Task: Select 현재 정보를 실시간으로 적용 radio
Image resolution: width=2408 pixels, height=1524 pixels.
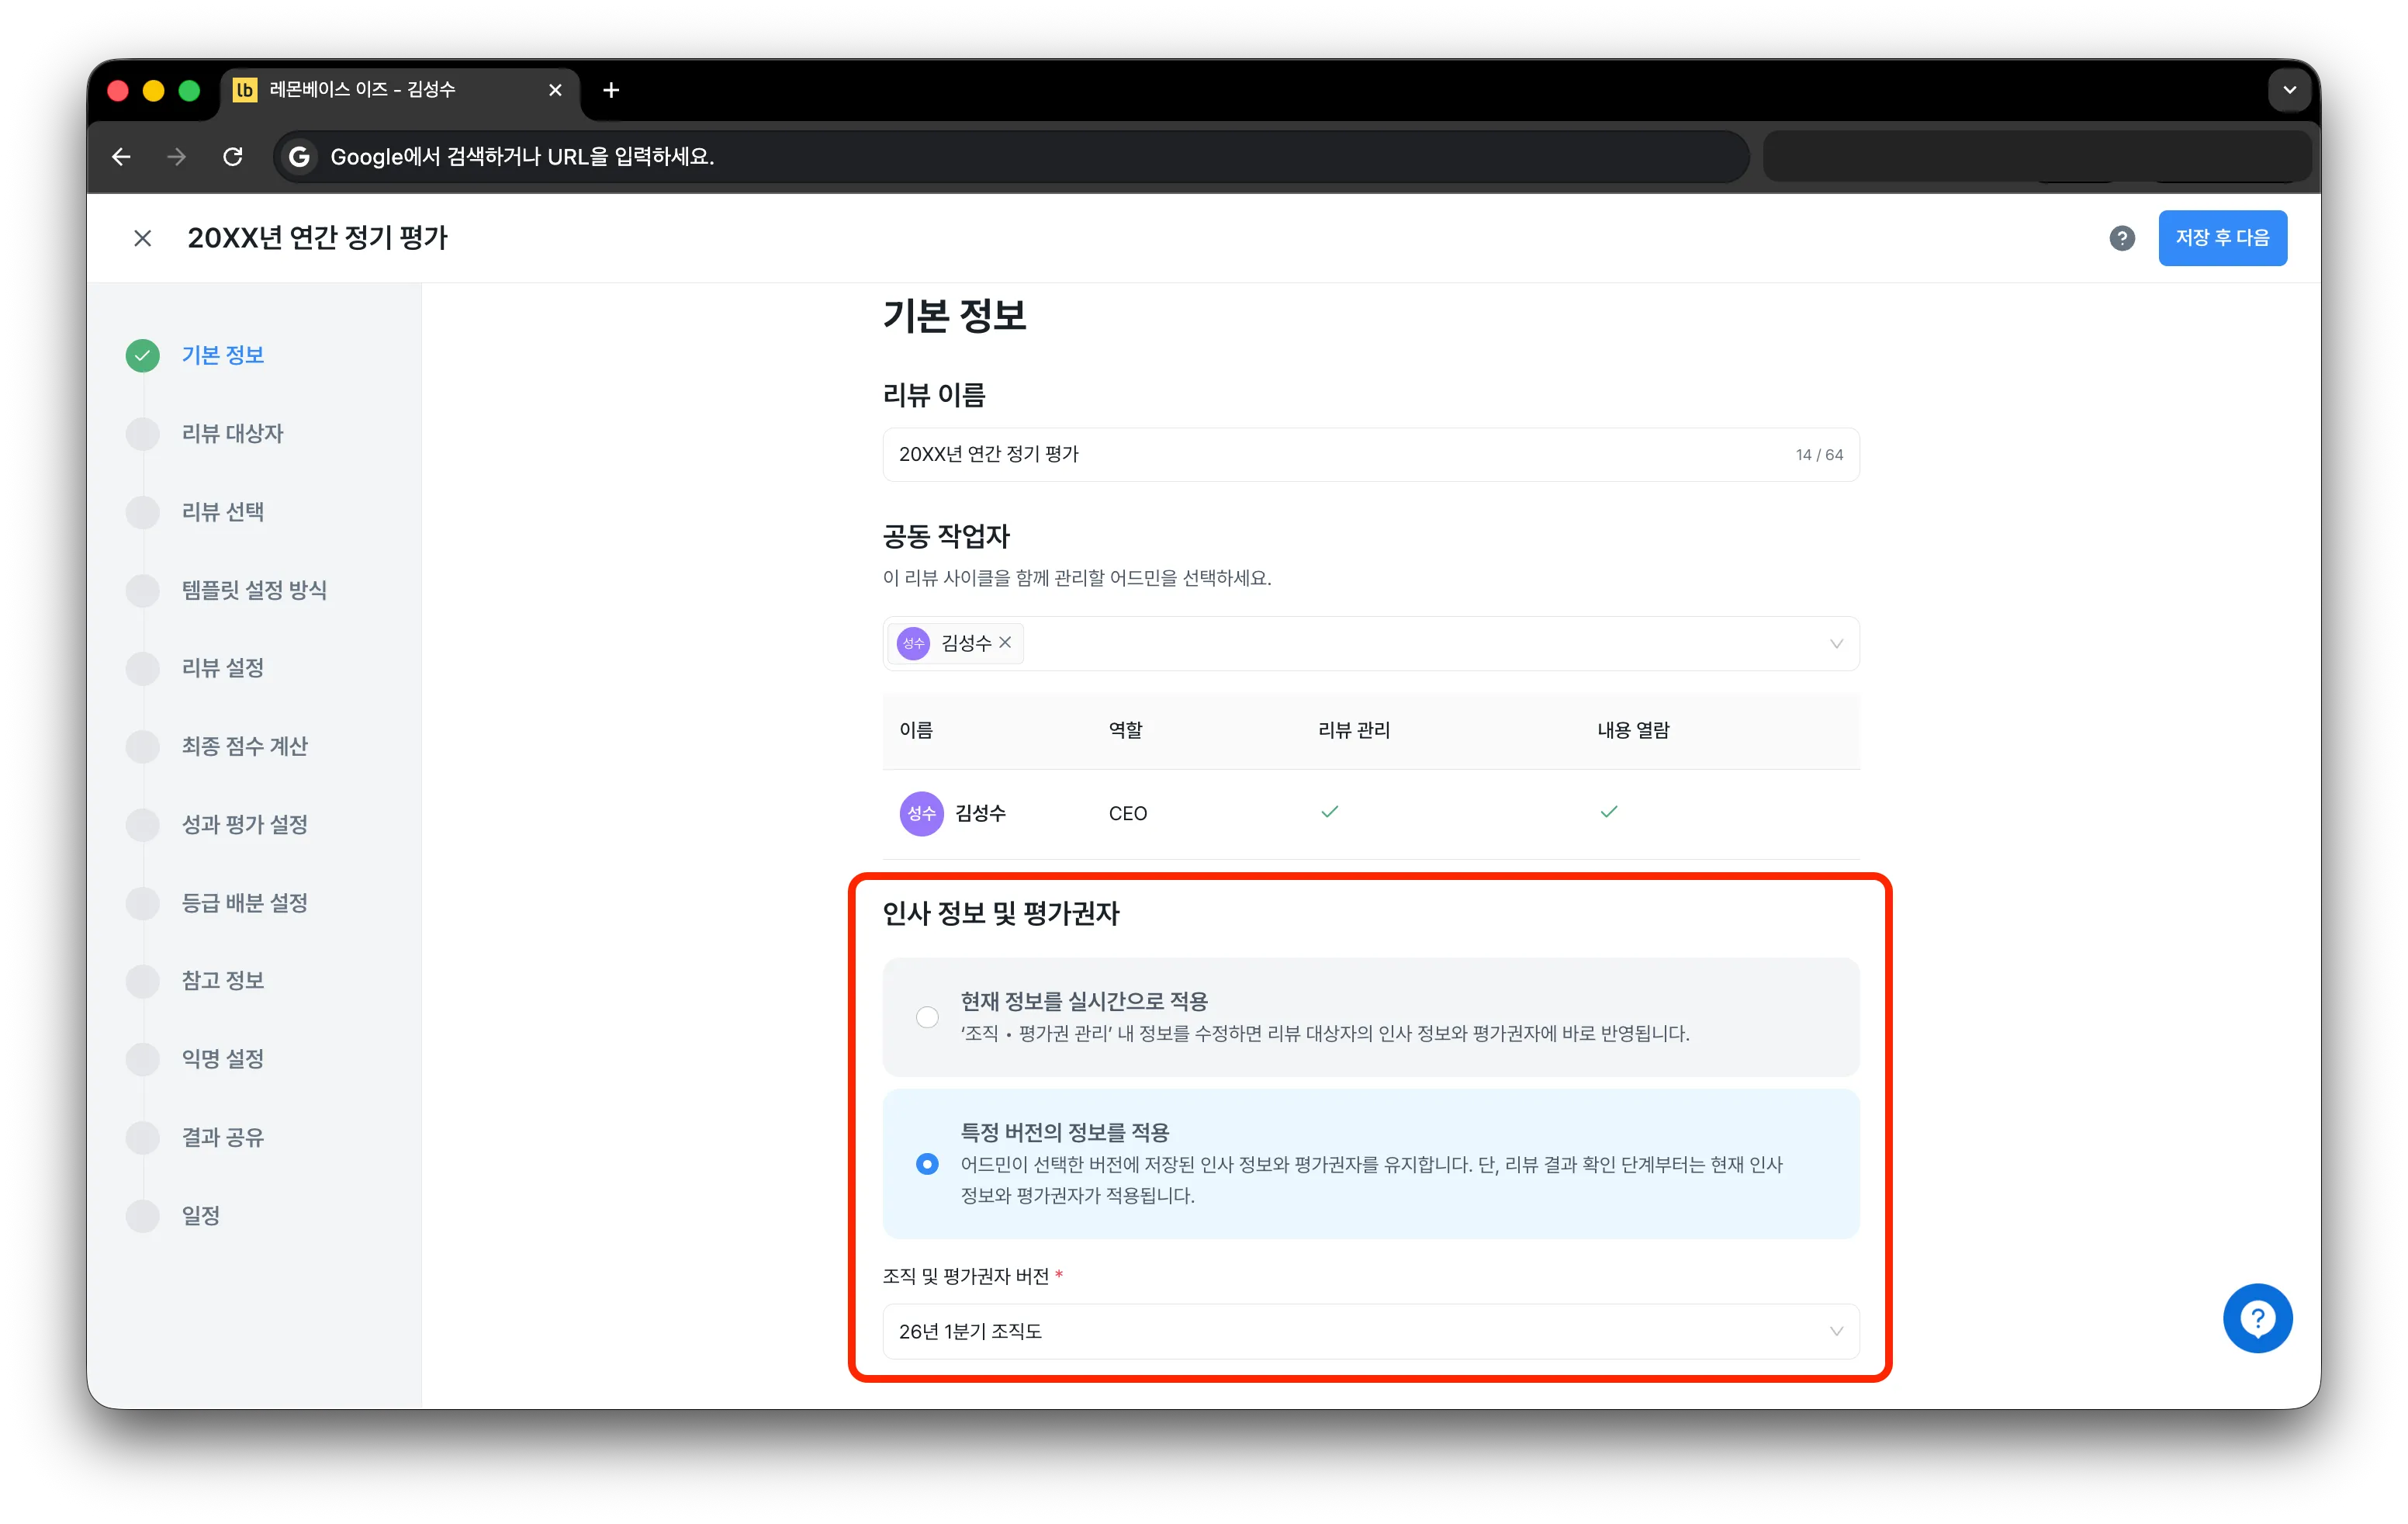Action: click(927, 1017)
